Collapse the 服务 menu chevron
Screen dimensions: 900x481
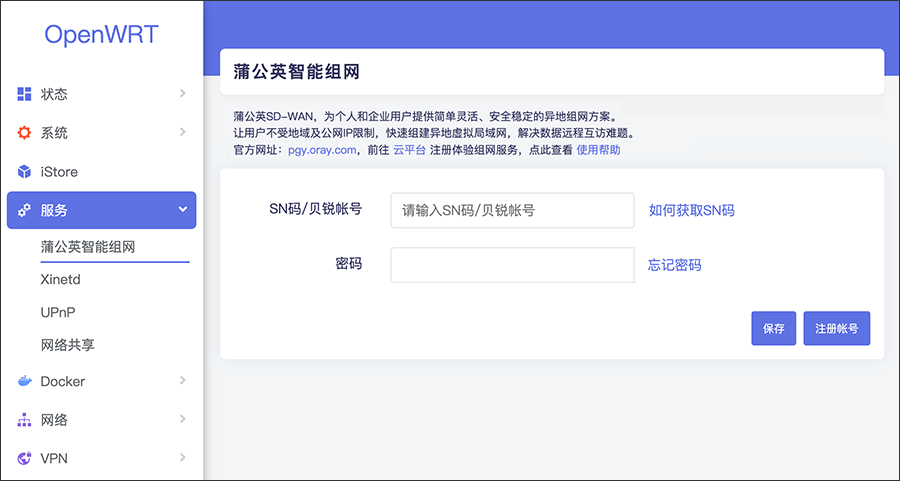(x=183, y=210)
